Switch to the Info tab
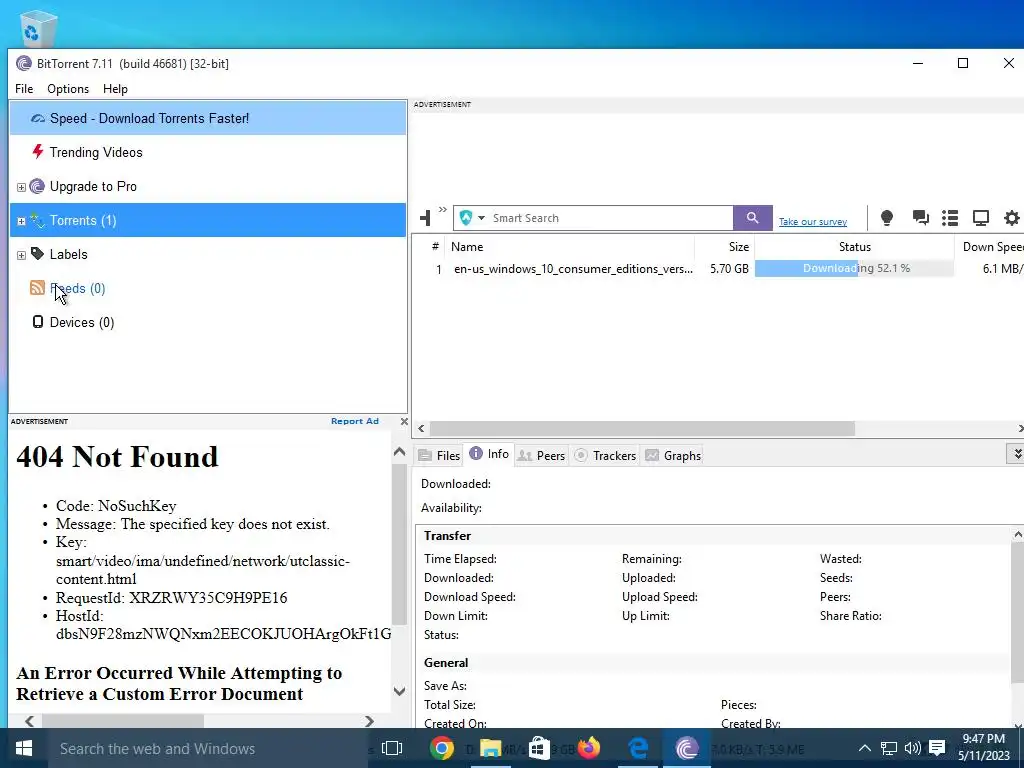The height and width of the screenshot is (768, 1024). [489, 454]
